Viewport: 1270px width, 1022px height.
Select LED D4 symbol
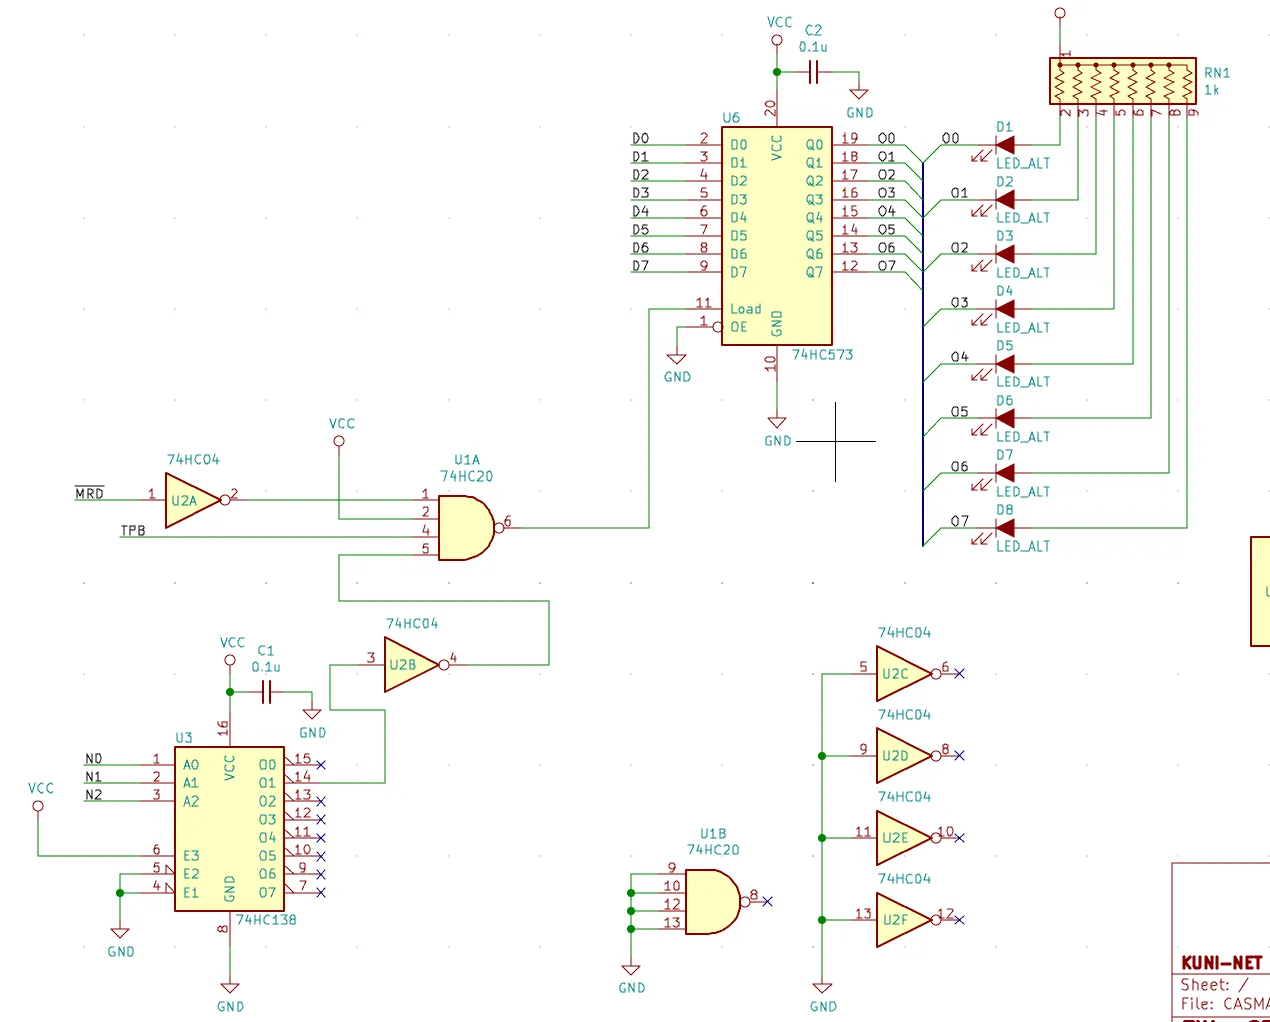(x=1005, y=309)
